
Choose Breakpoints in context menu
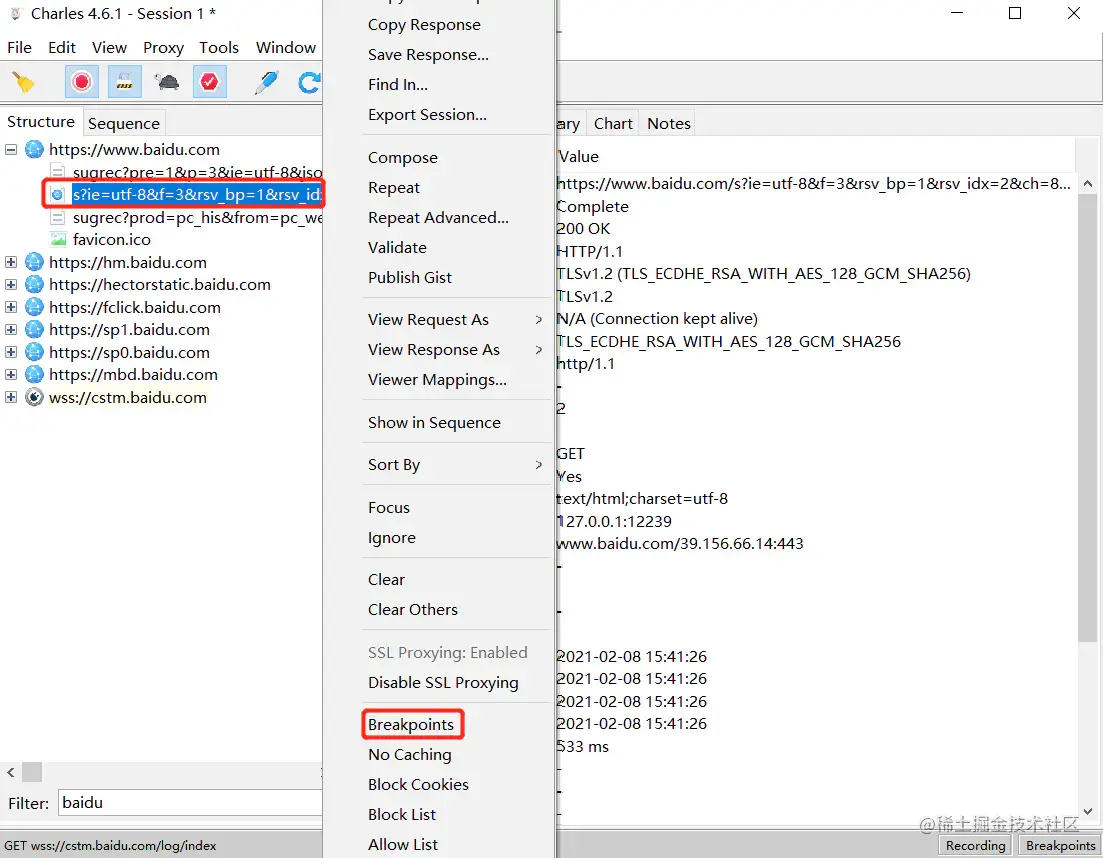pyautogui.click(x=411, y=724)
